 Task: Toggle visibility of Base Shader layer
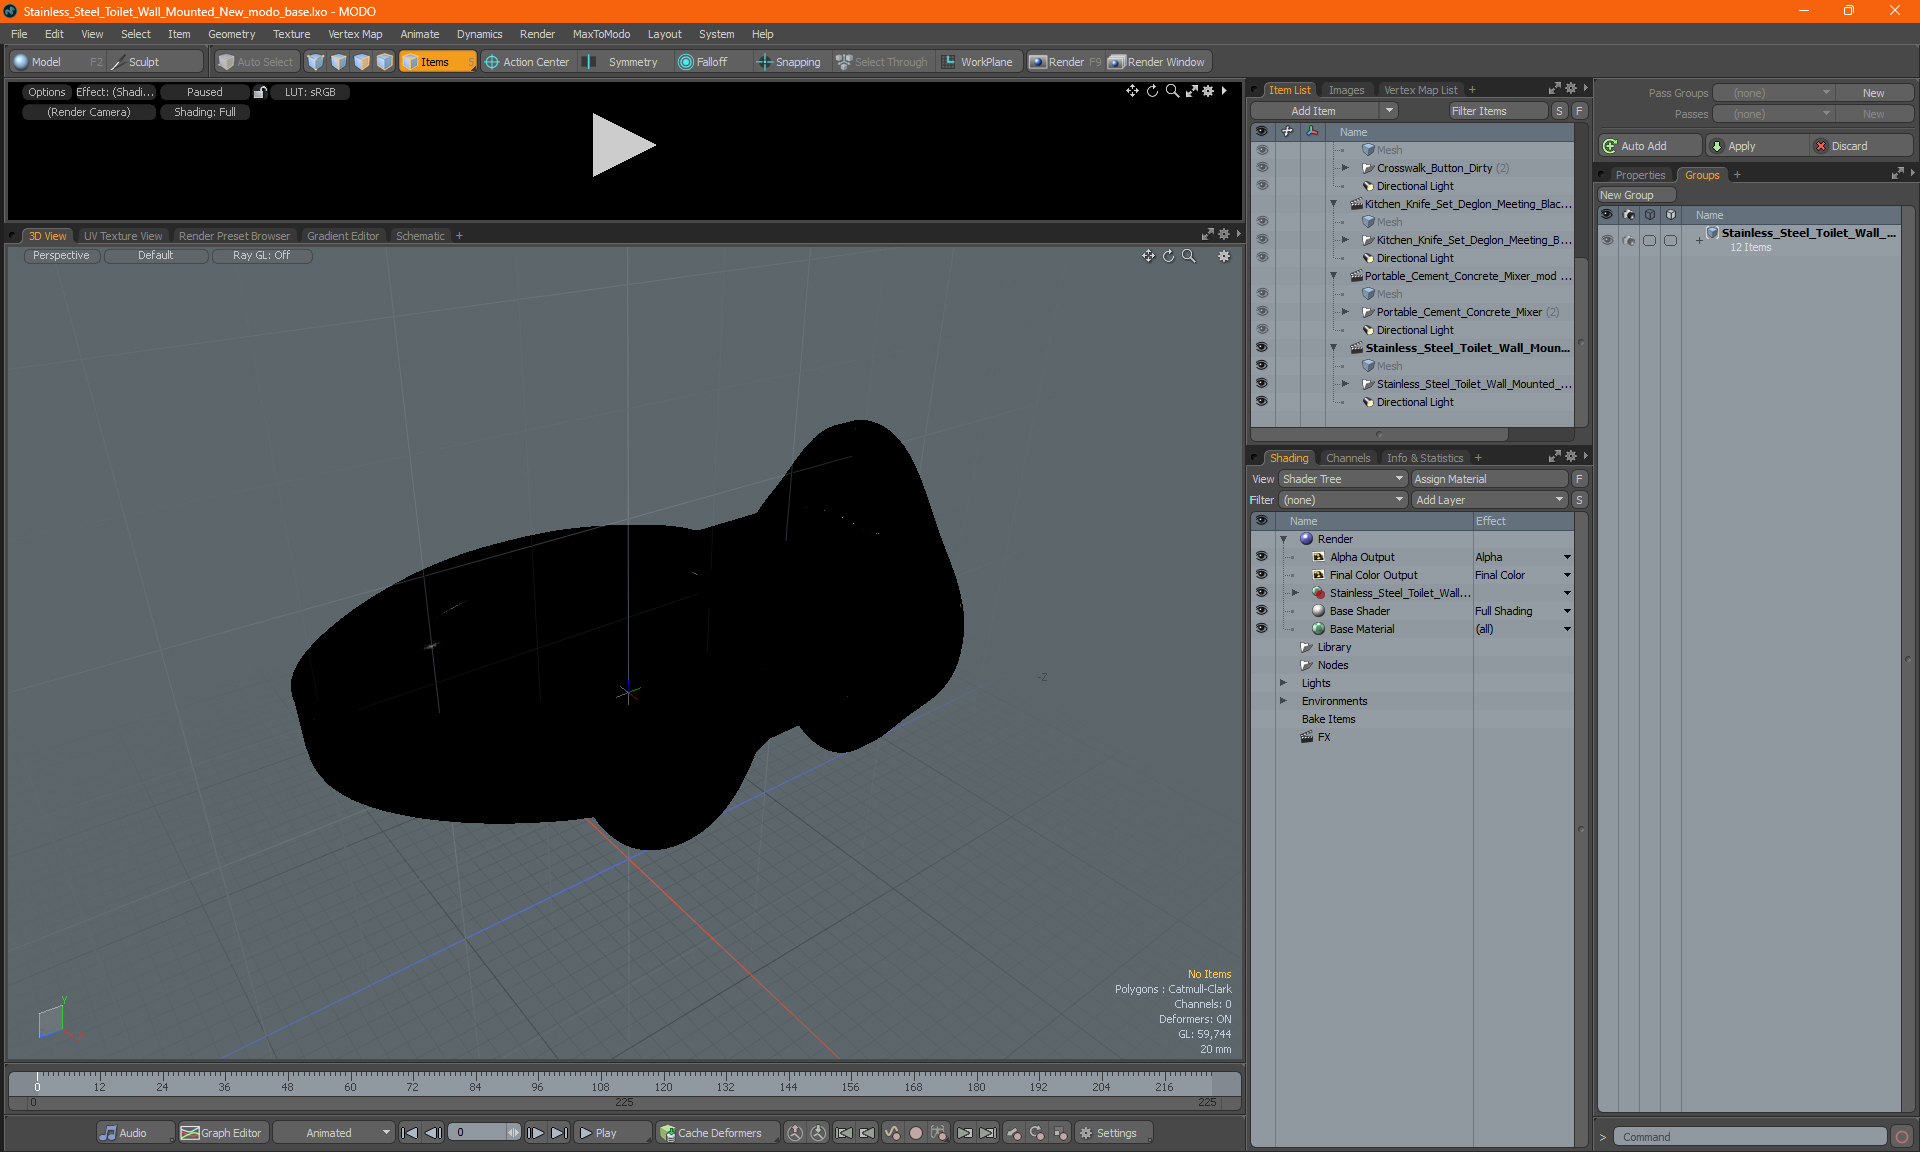tap(1261, 611)
